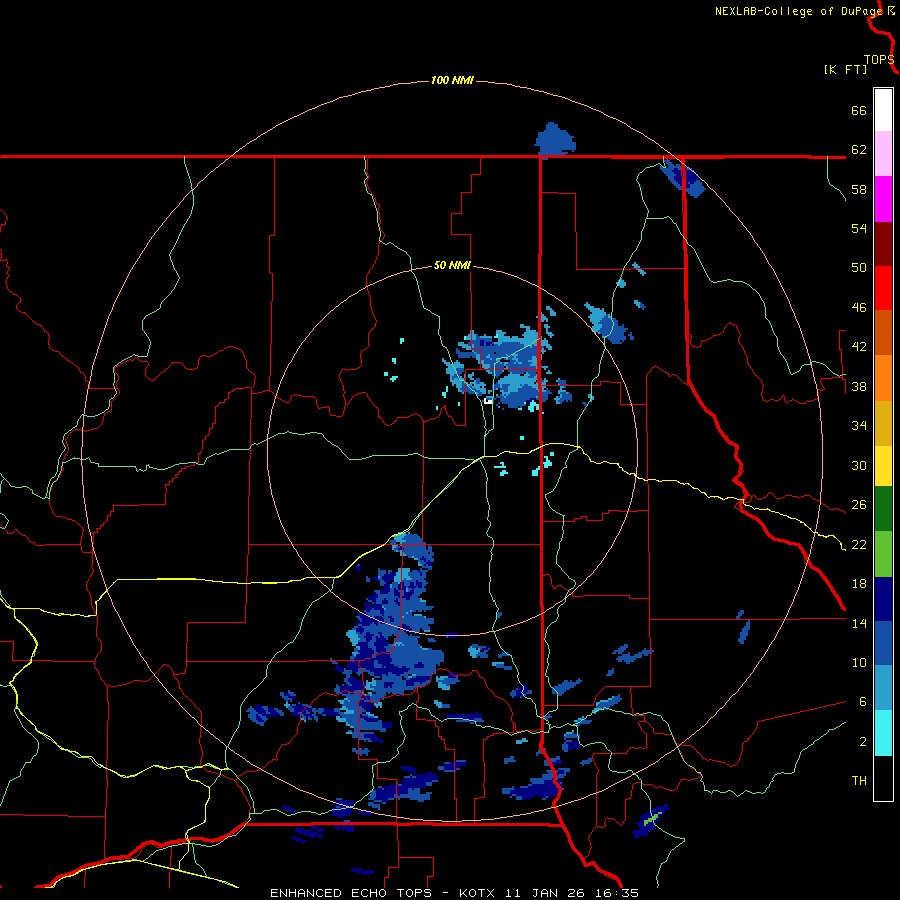The width and height of the screenshot is (900, 900).
Task: Click the light blue 10 kft swatch
Action: [x=883, y=688]
